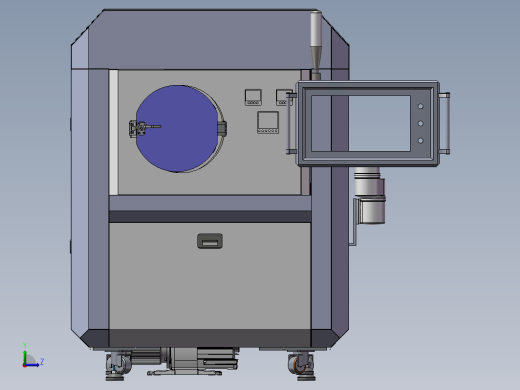Image resolution: width=520 pixels, height=390 pixels.
Task: Select the pump motor assembly under the cabinet
Action: (193, 361)
